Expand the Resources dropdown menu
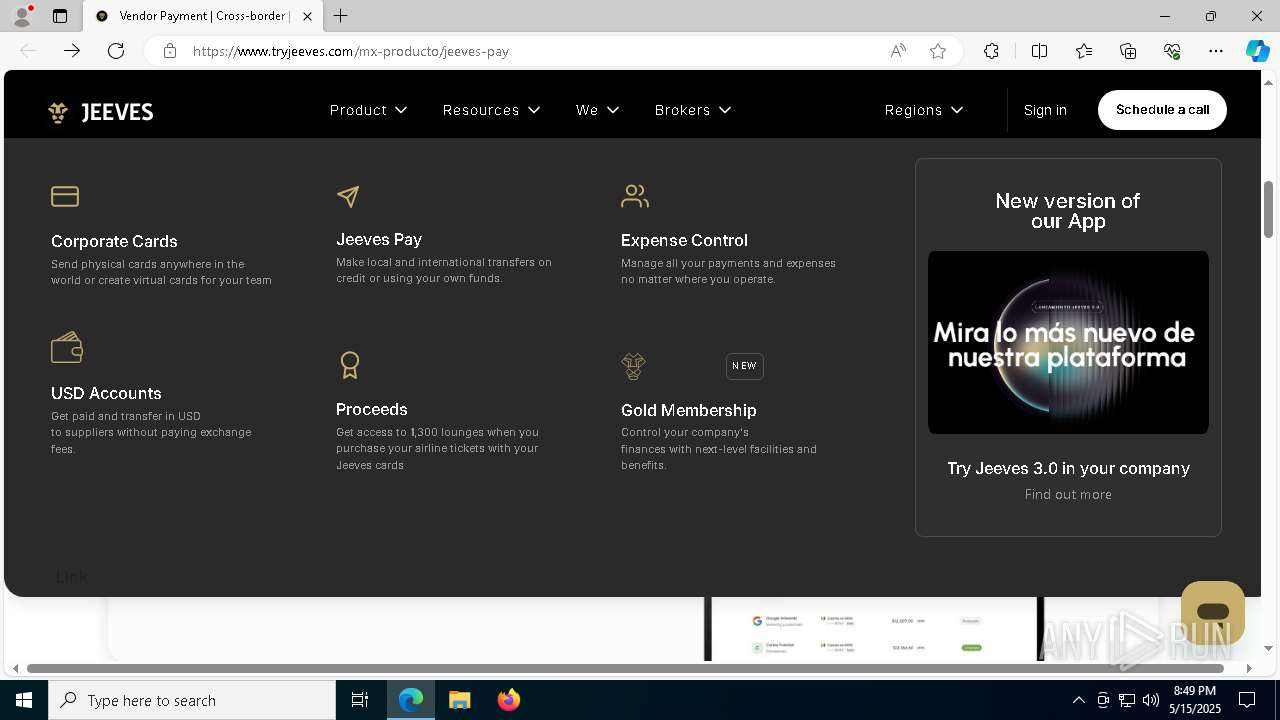The width and height of the screenshot is (1280, 720). 491,110
